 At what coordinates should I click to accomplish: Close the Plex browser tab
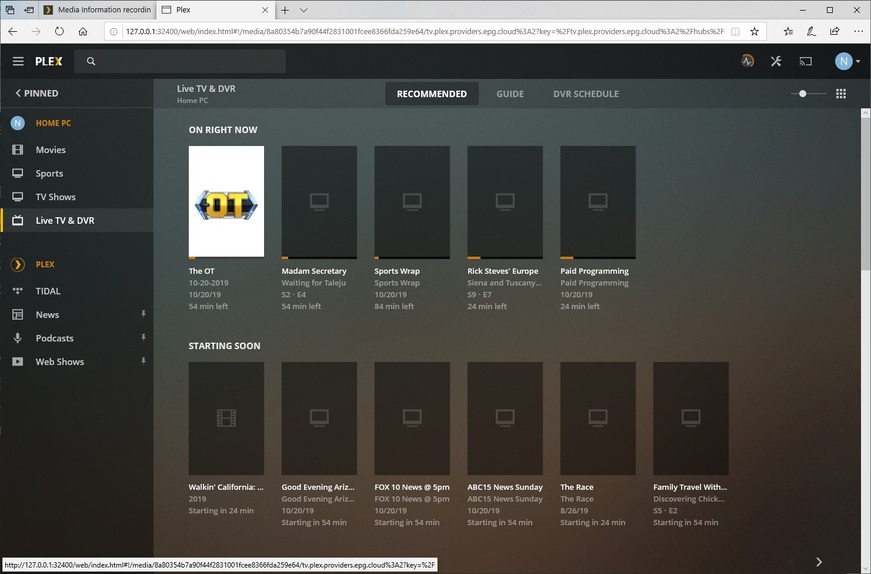point(265,10)
